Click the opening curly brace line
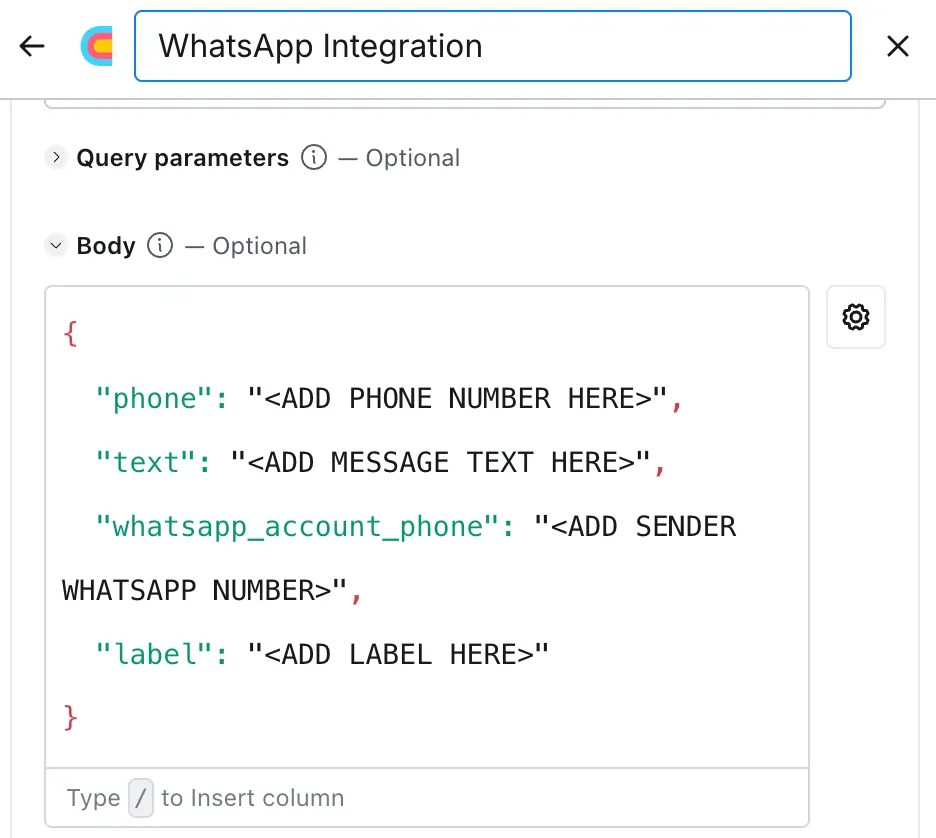 [x=70, y=333]
